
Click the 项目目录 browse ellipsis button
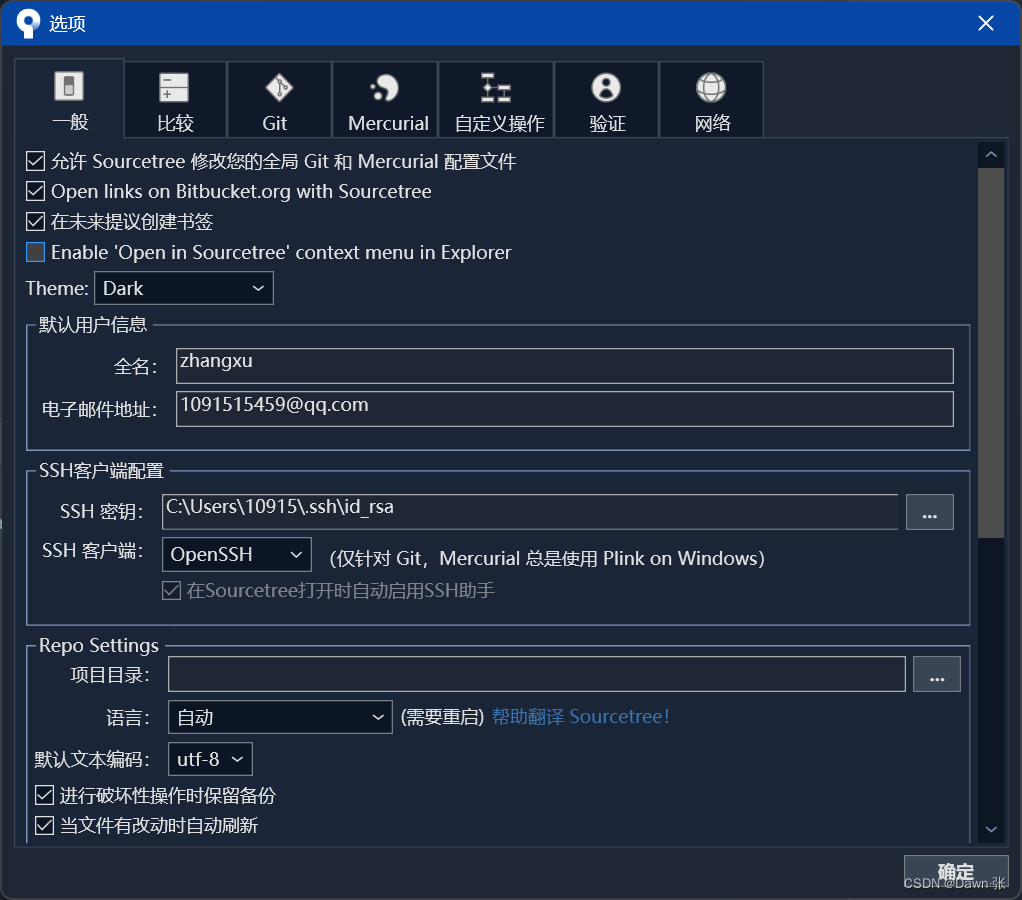tap(936, 673)
